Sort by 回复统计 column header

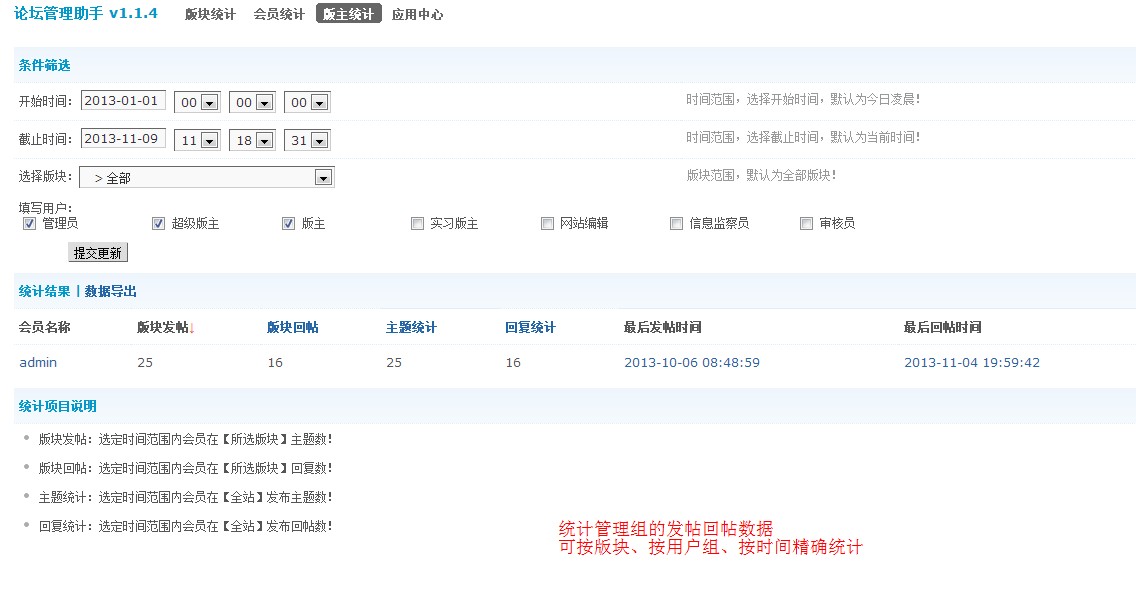coord(530,328)
